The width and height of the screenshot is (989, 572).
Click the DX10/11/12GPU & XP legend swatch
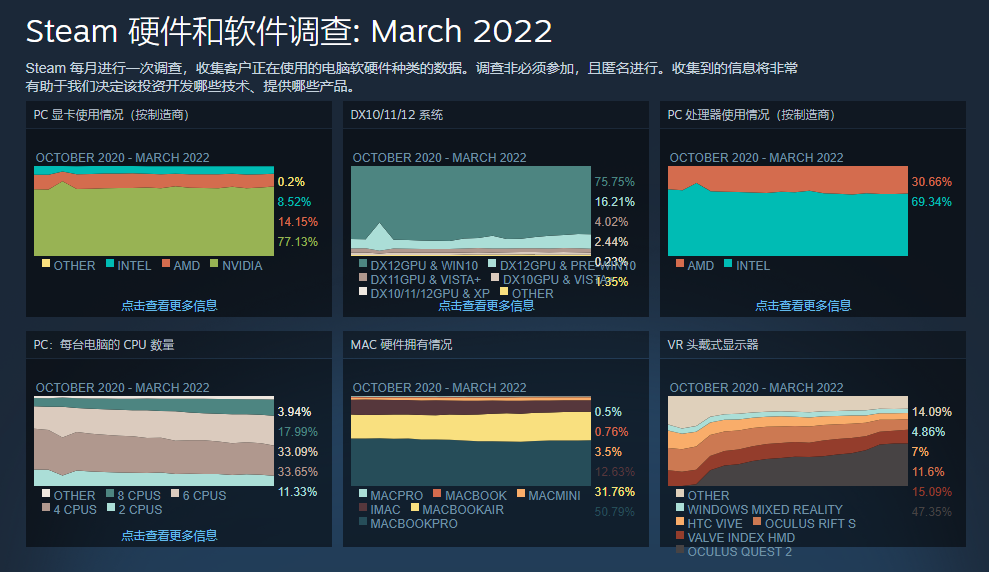(363, 291)
